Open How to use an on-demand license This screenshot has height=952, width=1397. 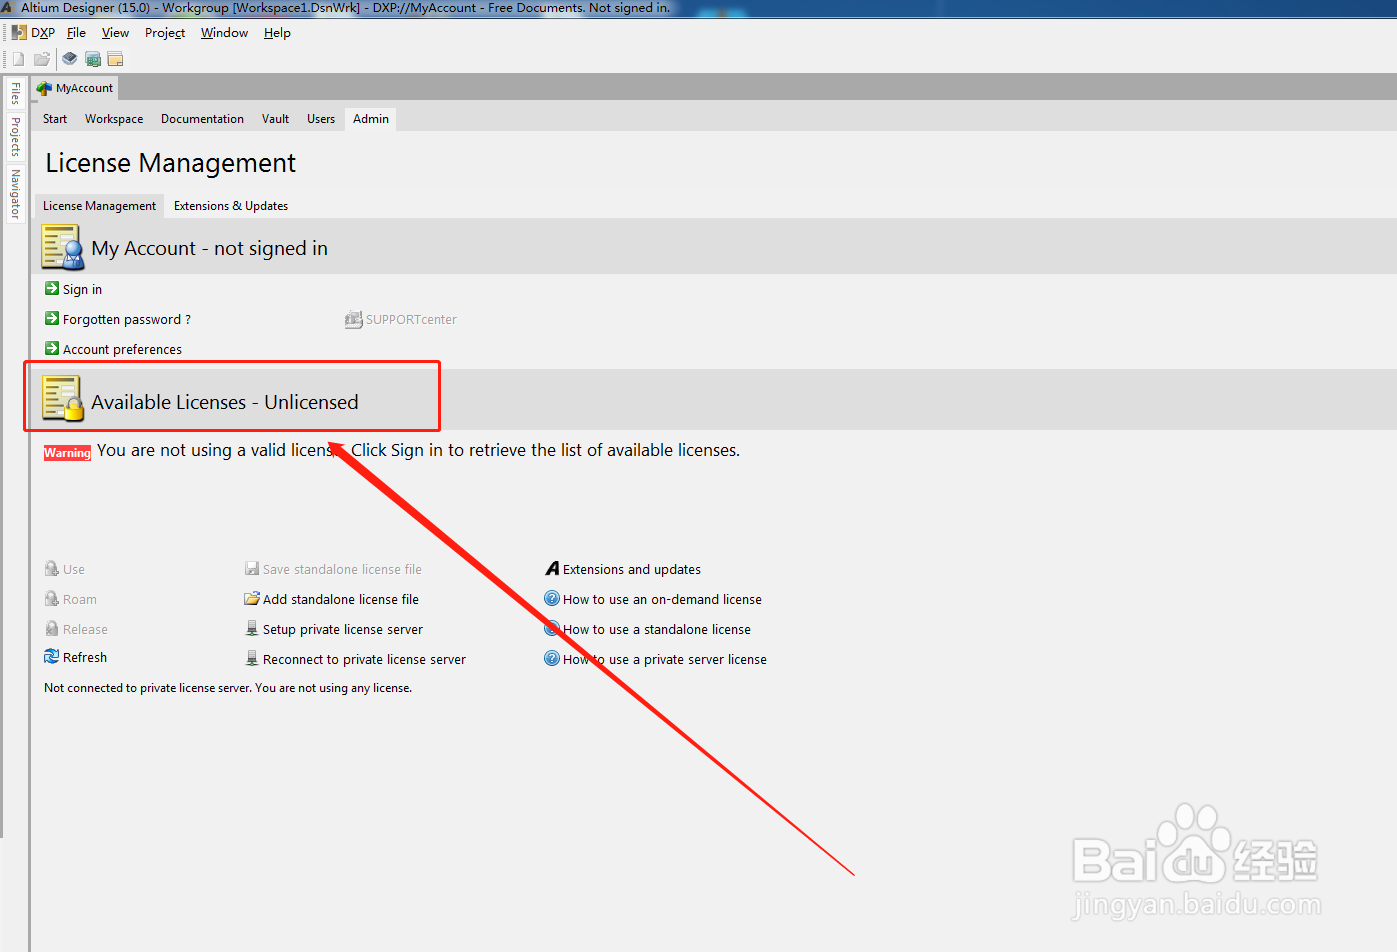tap(662, 600)
